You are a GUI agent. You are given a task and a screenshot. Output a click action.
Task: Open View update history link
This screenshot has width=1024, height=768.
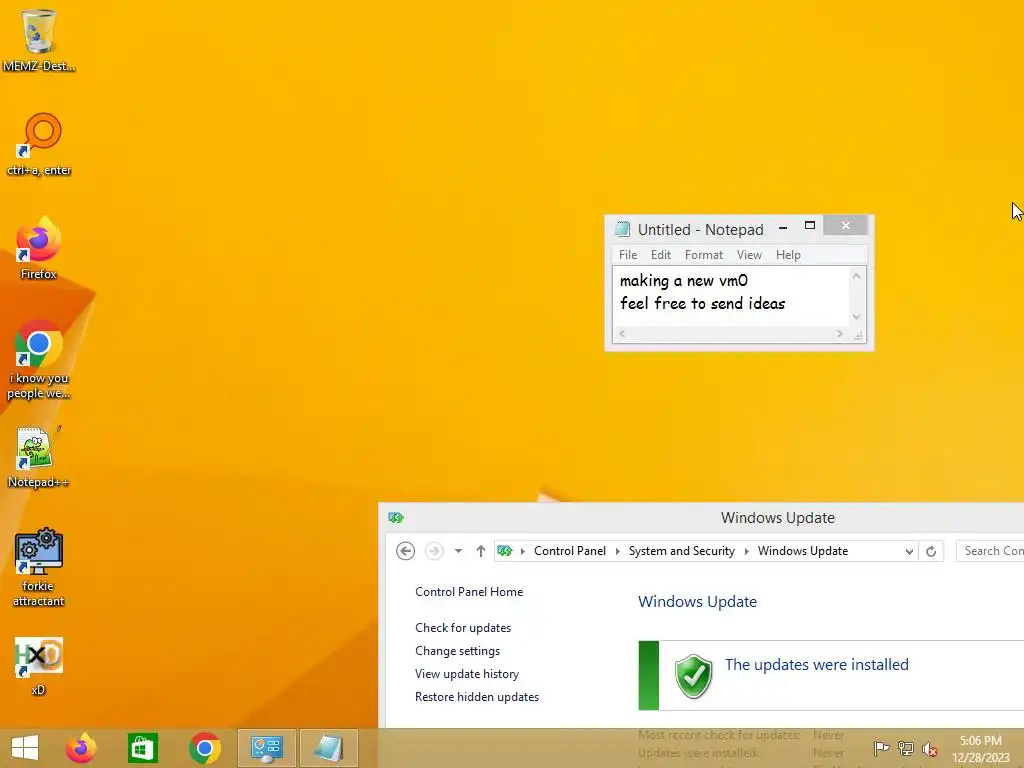tap(467, 674)
